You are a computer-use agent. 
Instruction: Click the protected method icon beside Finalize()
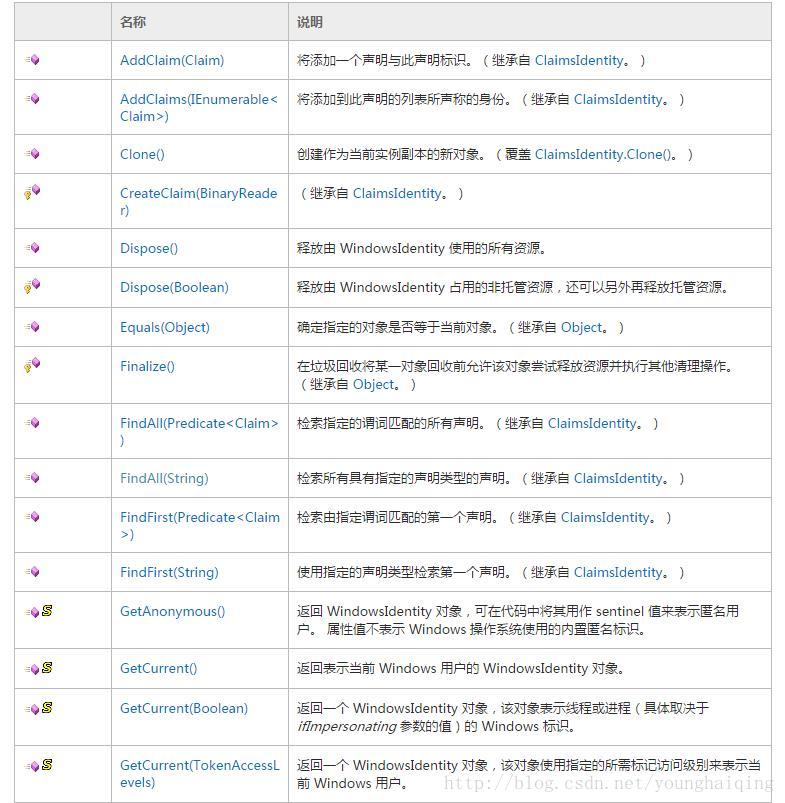coord(32,365)
